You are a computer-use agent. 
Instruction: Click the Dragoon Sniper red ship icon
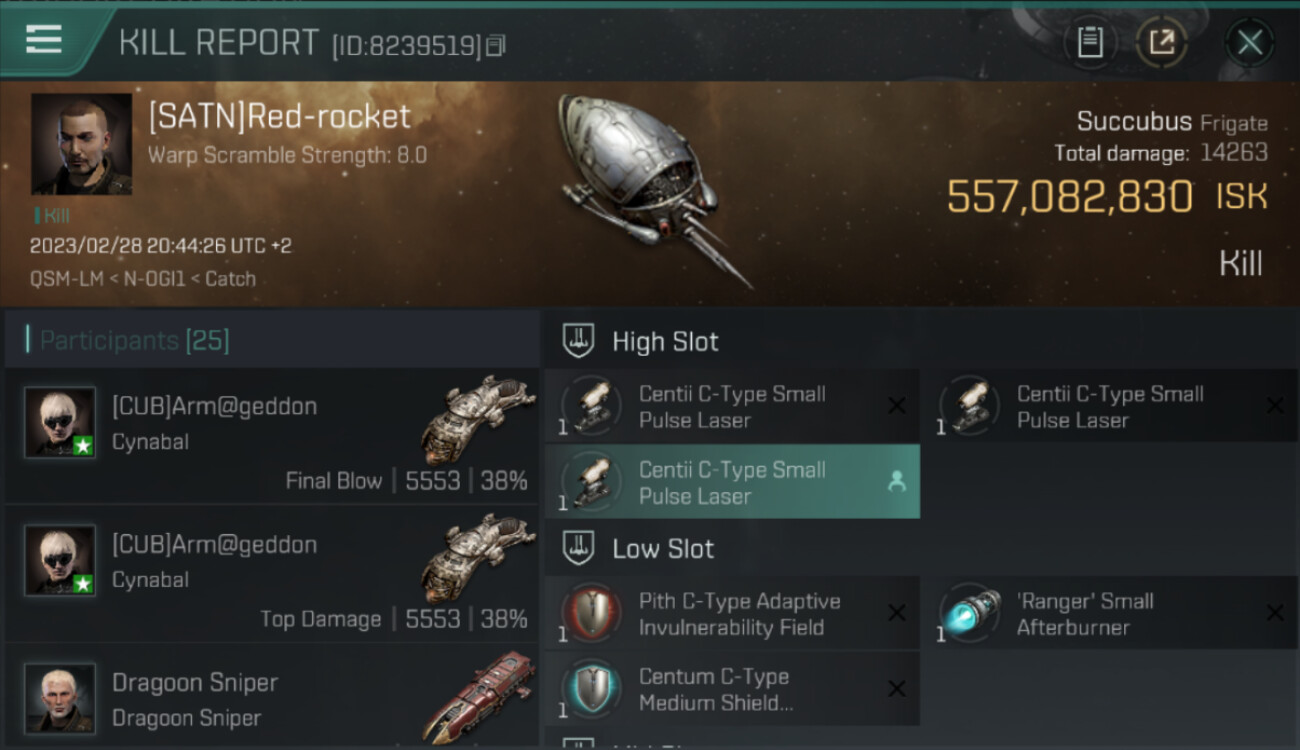[478, 696]
